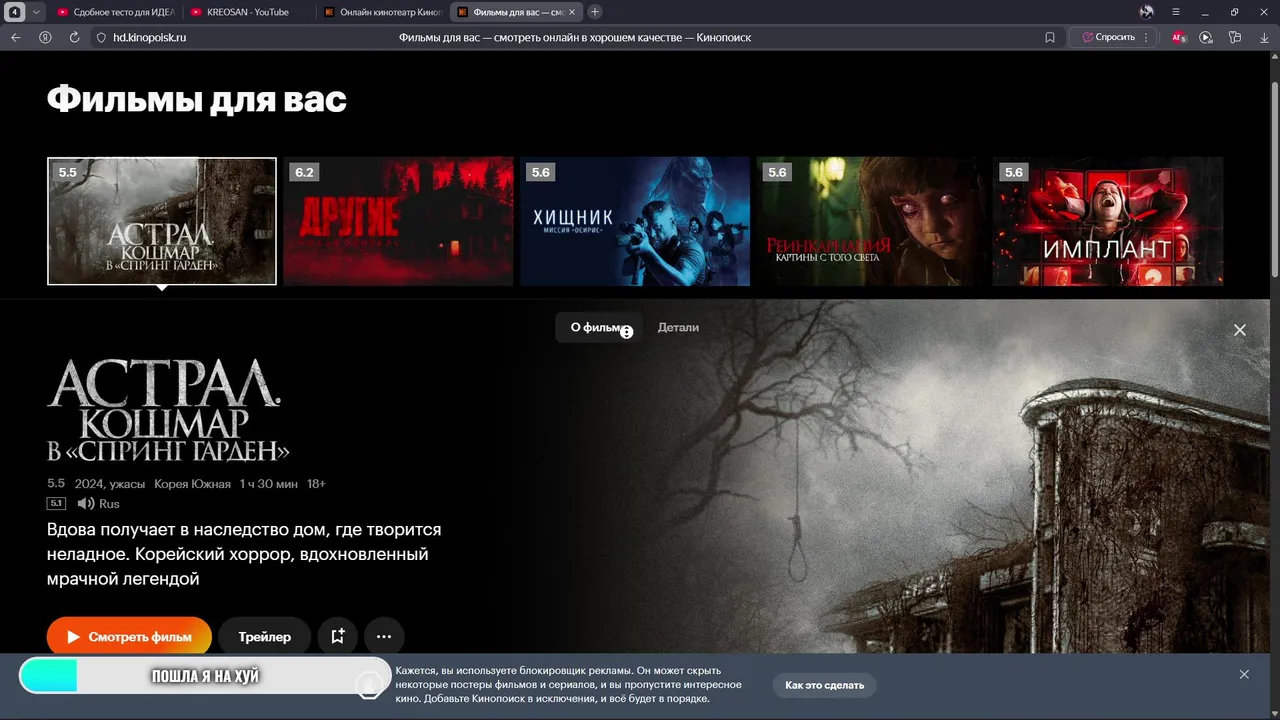Viewport: 1280px width, 720px height.
Task: Click the hd.kinopoisk.ru address field
Action: click(149, 37)
